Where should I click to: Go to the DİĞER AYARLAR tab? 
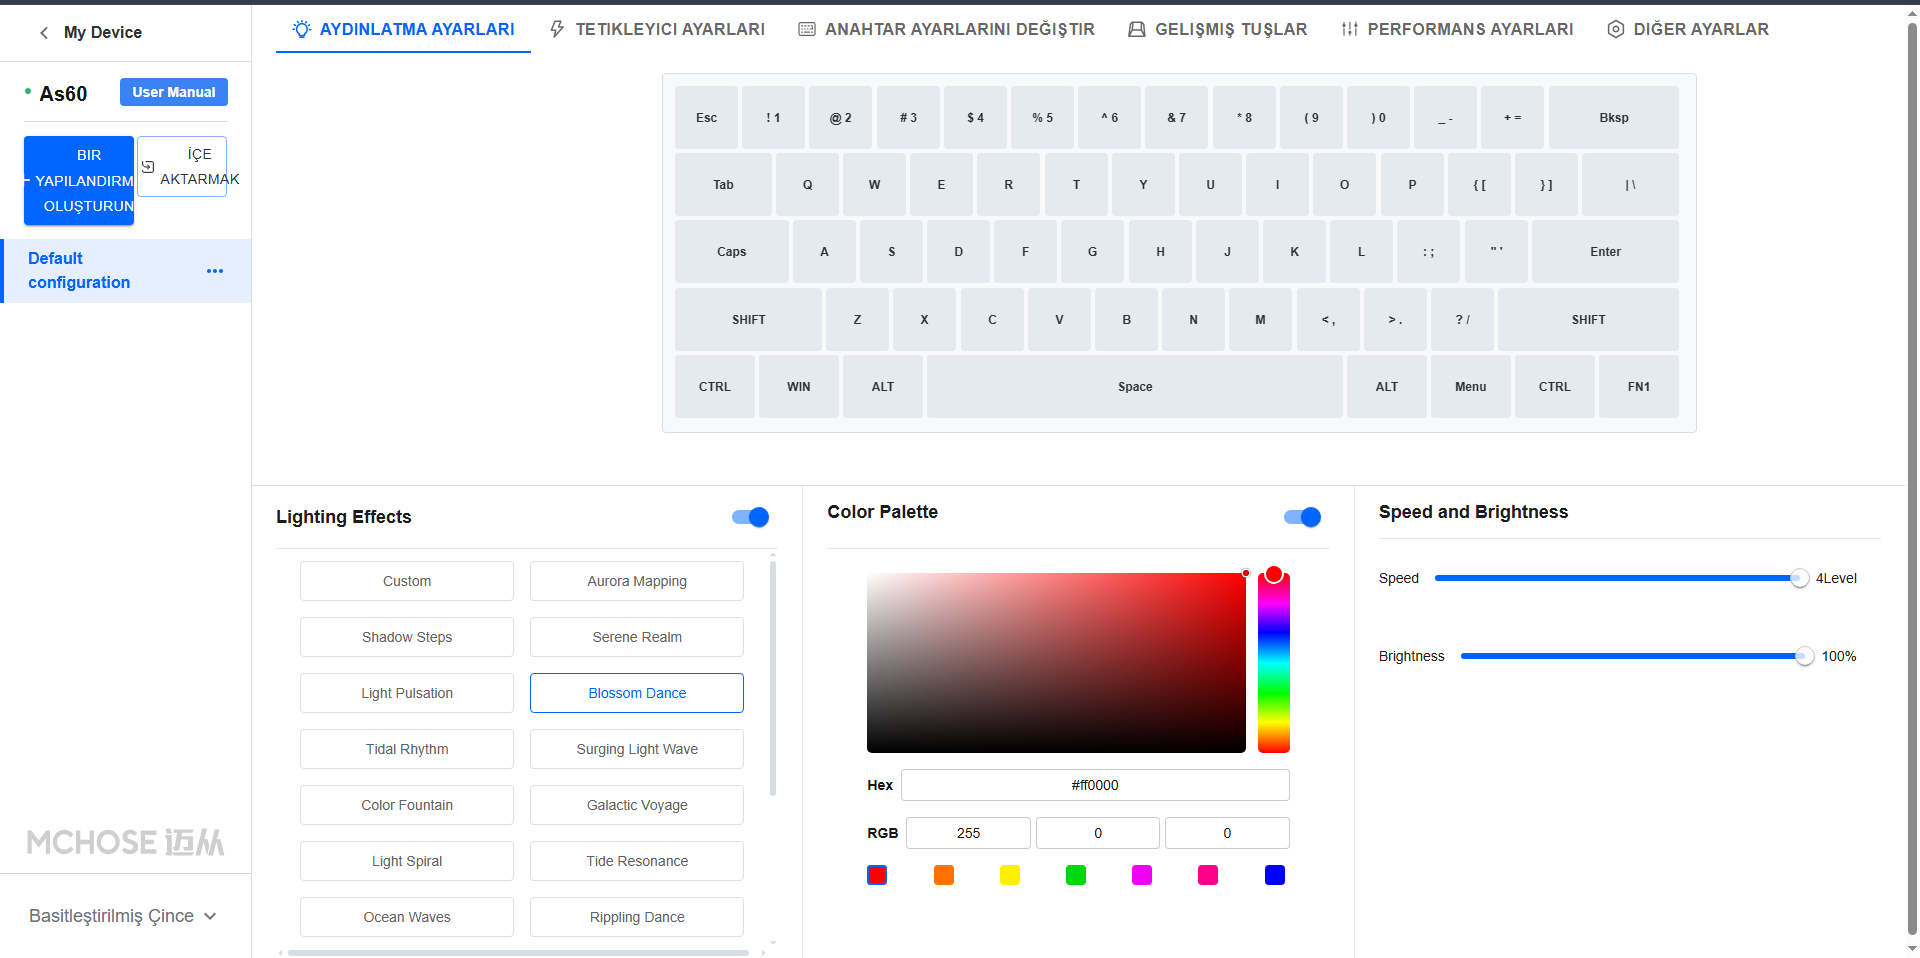coord(1688,29)
